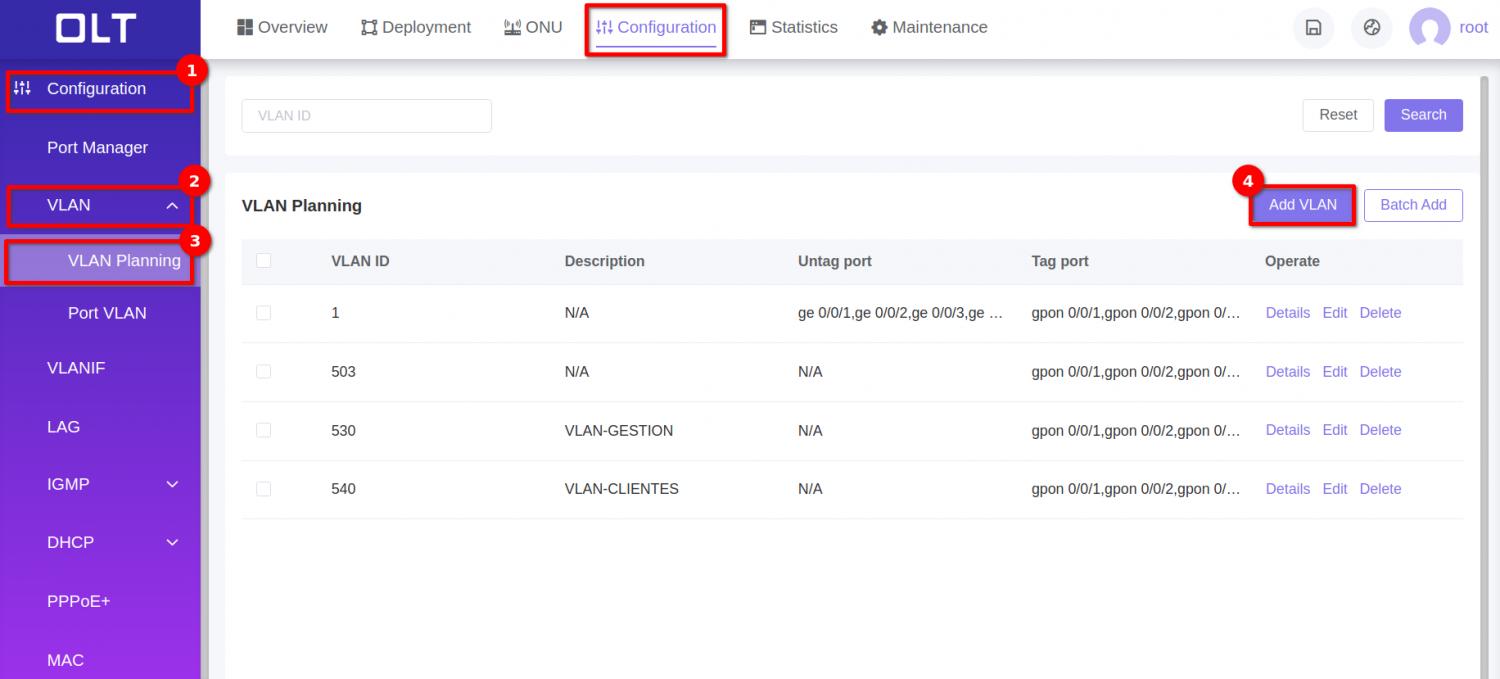This screenshot has width=1500, height=679.
Task: Click the ONU router icon
Action: pos(512,27)
